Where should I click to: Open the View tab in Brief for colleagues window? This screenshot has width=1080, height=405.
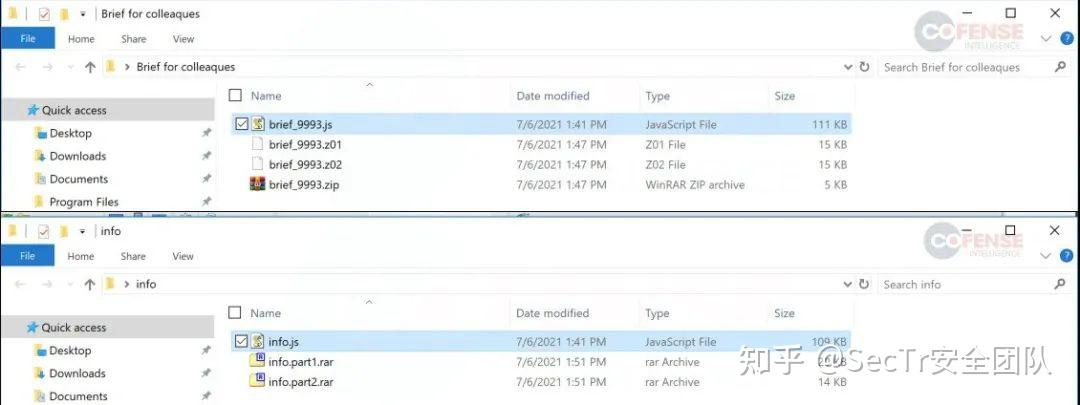click(183, 39)
